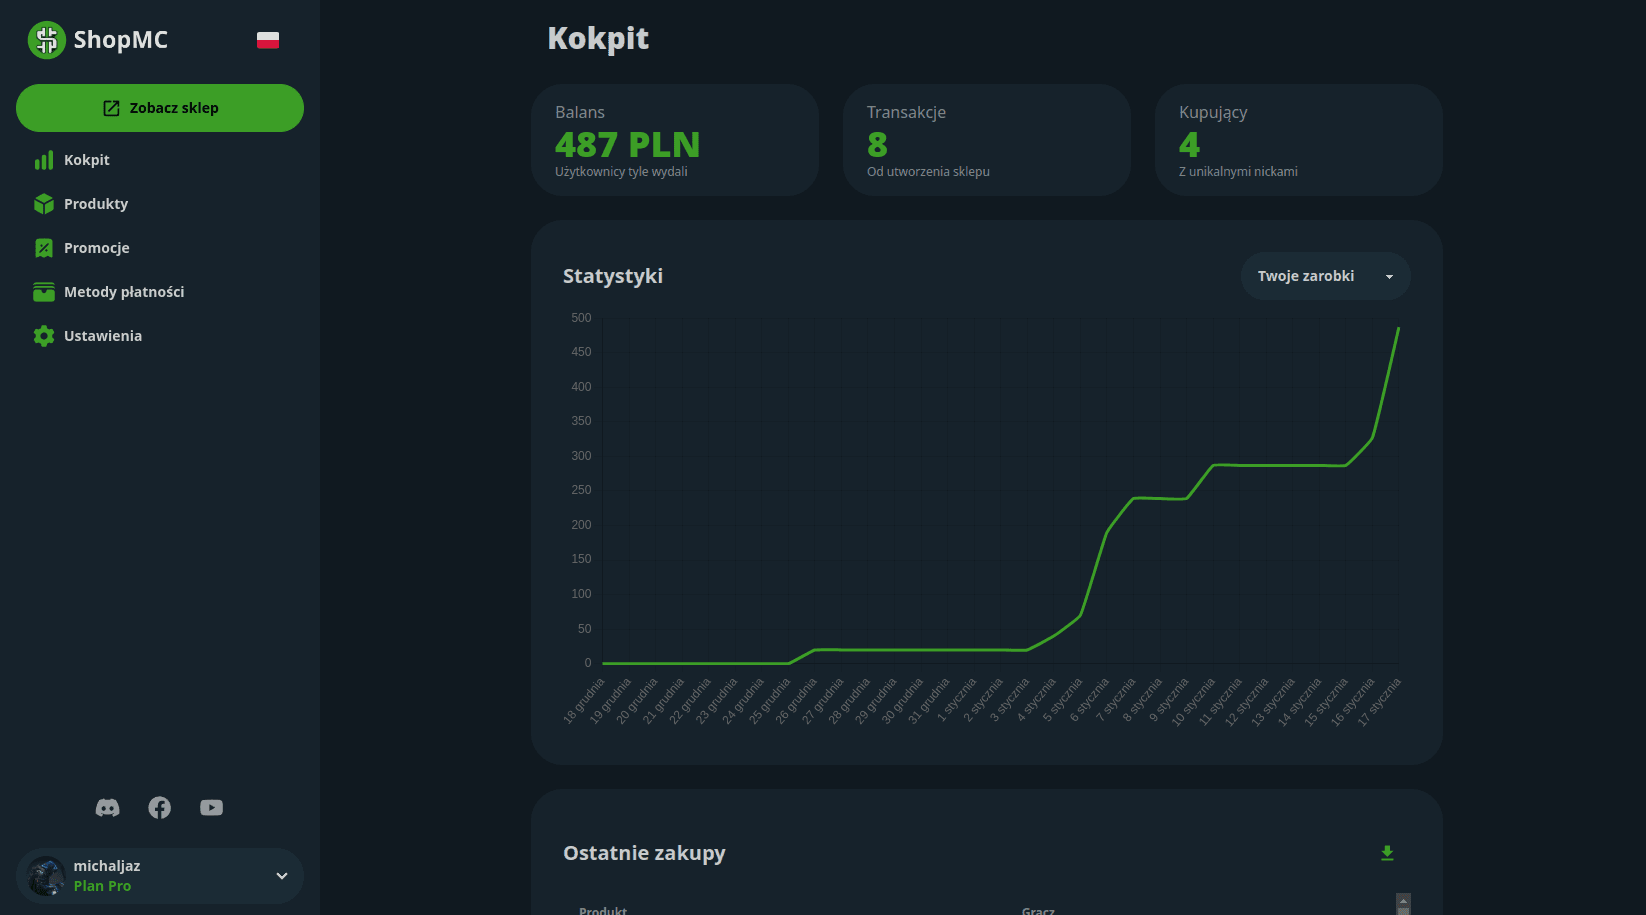
Task: Click the michaljaz profile avatar
Action: click(46, 876)
